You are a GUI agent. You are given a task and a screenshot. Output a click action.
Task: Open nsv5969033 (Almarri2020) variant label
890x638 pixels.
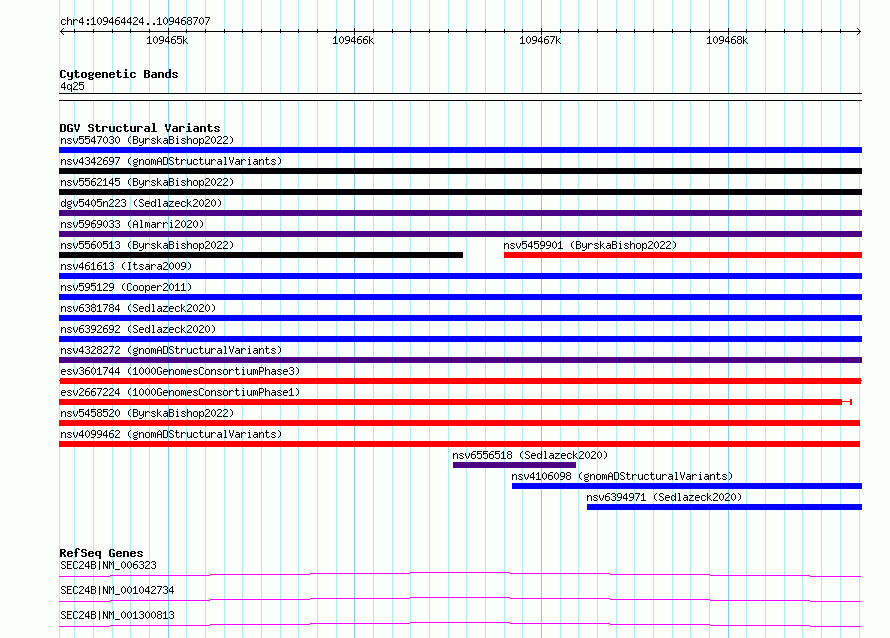[x=132, y=224]
